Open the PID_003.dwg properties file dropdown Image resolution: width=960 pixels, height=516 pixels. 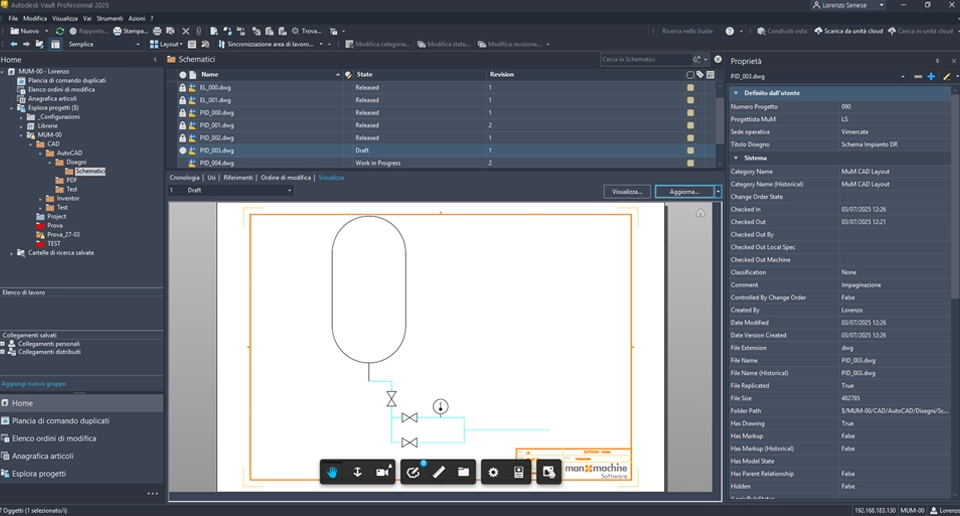click(903, 77)
